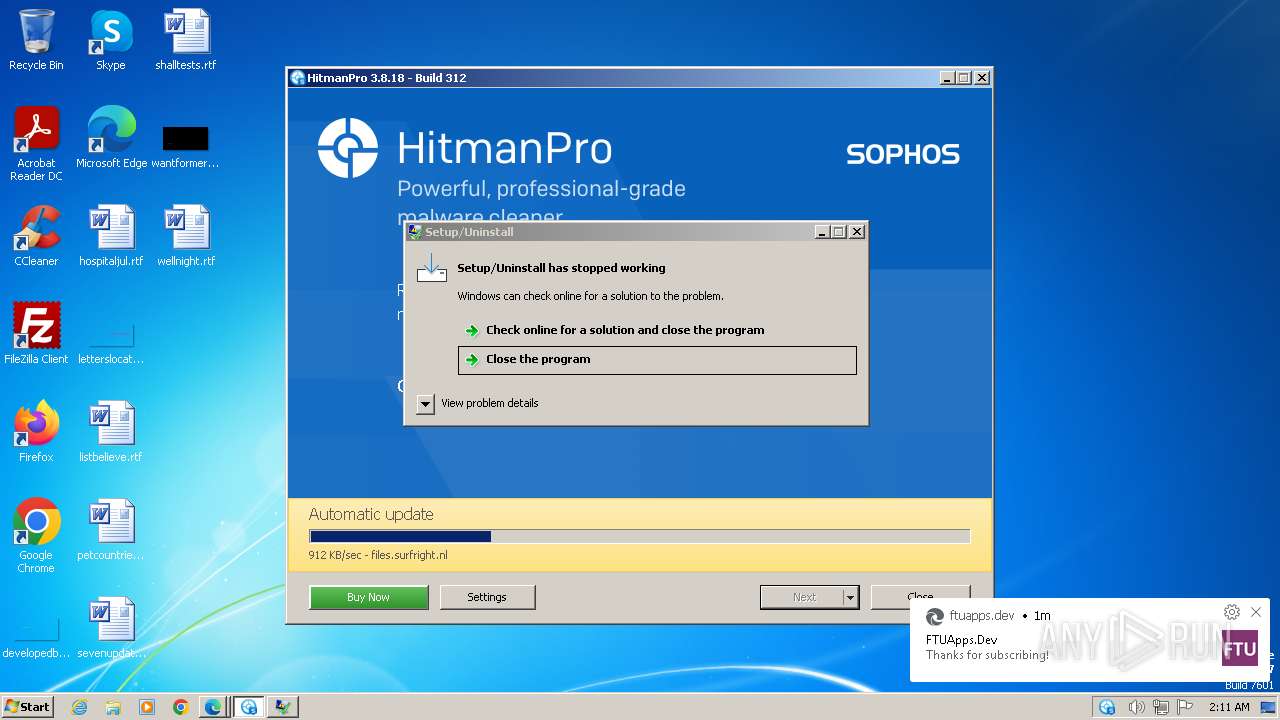This screenshot has height=720, width=1280.
Task: Select the letterslocat desktop file
Action: (111, 345)
